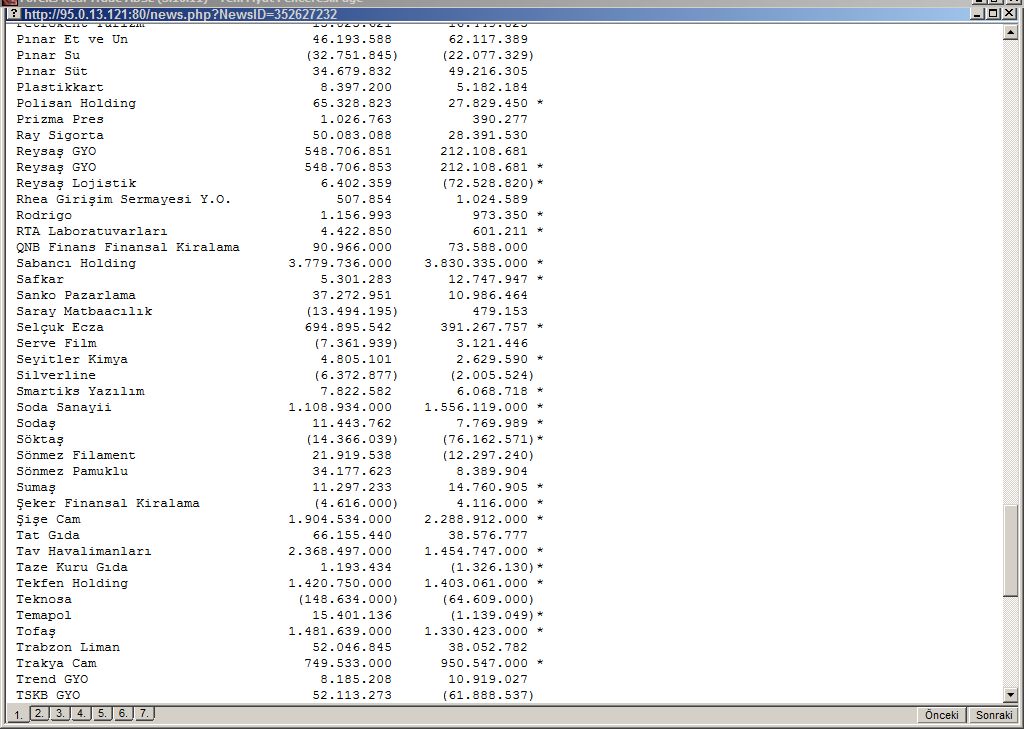This screenshot has height=729, width=1024.
Task: Select the 'Selçuk Ecza' row name
Action: click(60, 327)
